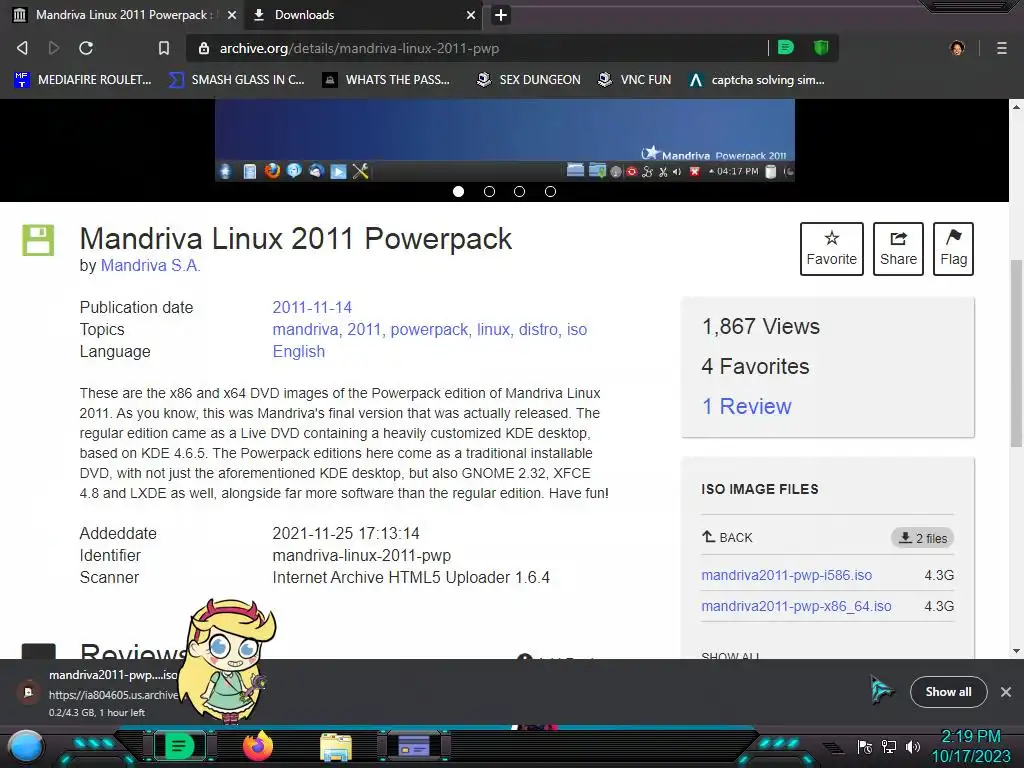Viewport: 1024px width, 768px height.
Task: Open the green shield extension icon
Action: tap(820, 48)
